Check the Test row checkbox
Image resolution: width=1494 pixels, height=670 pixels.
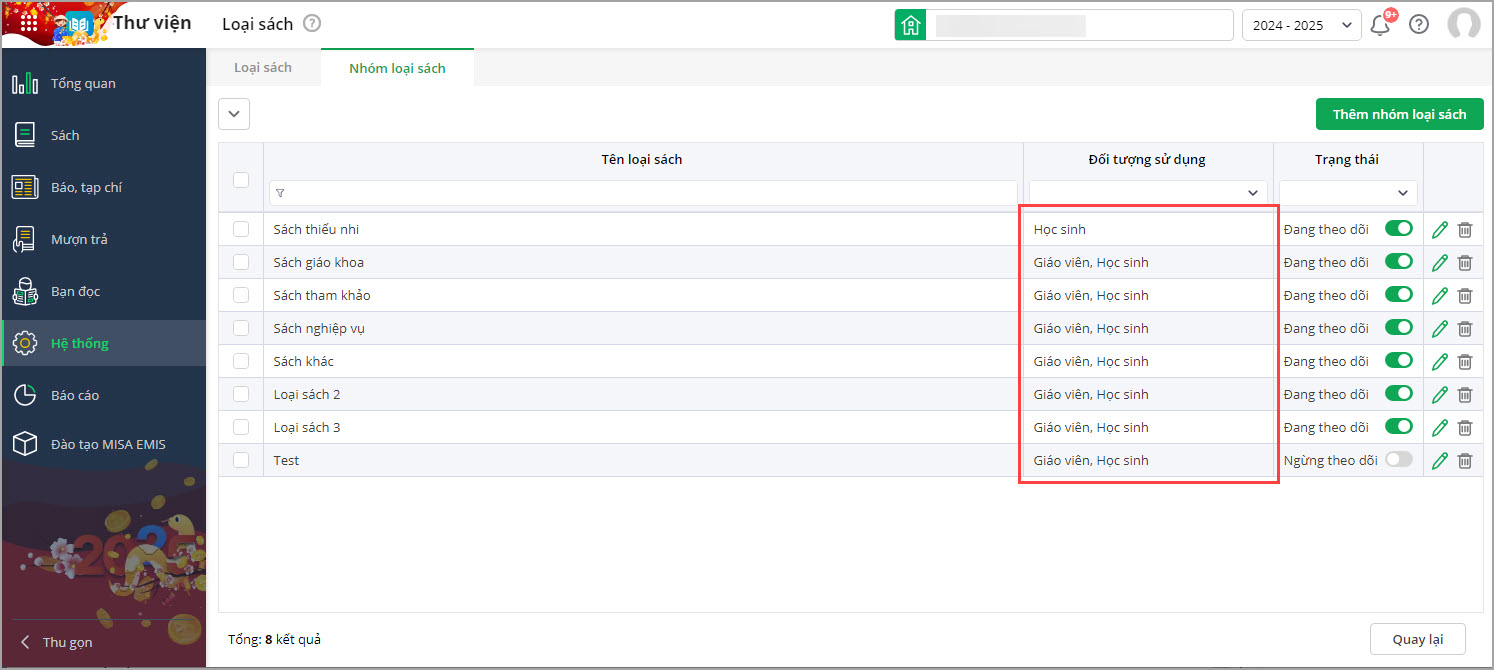241,460
